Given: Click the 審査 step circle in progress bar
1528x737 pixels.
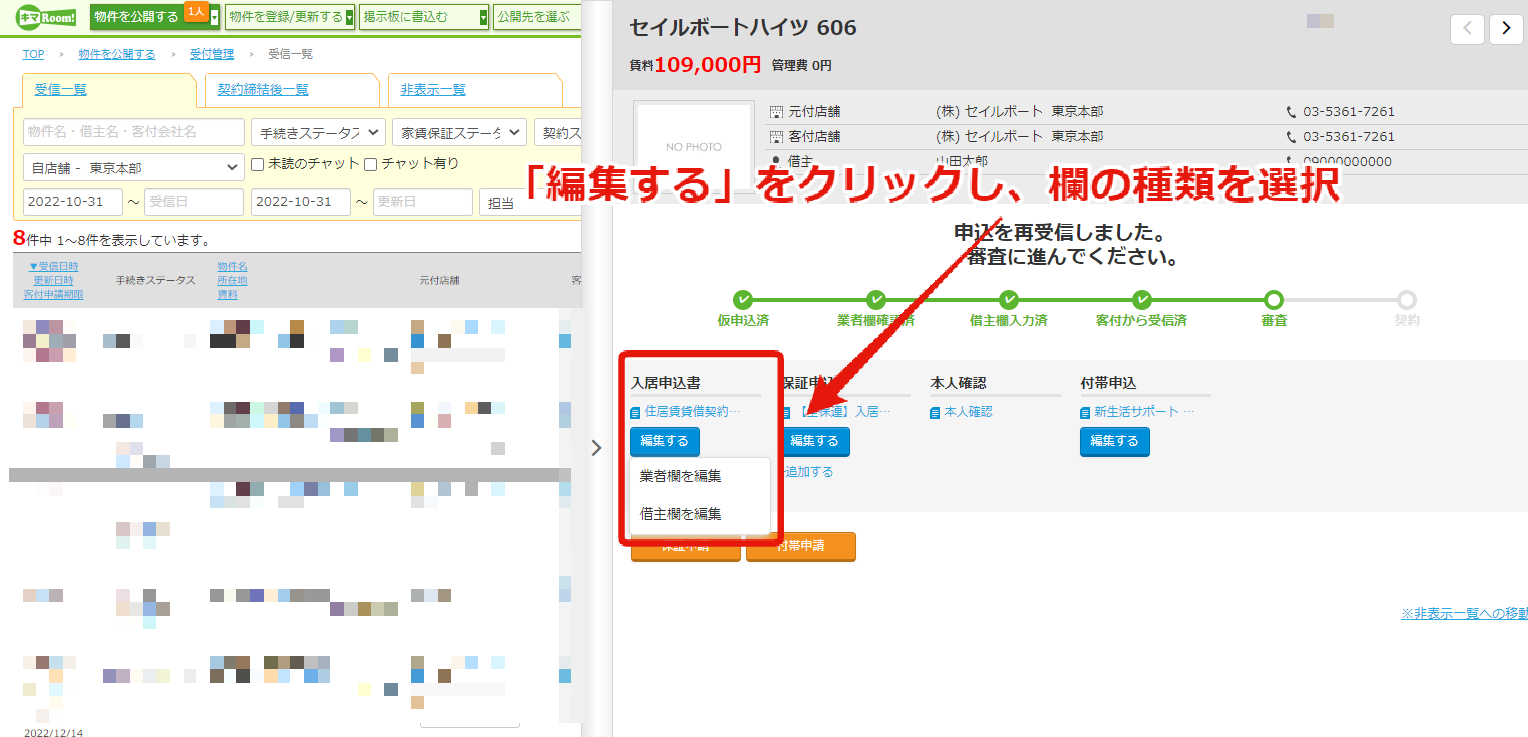Looking at the screenshot, I should click(x=1273, y=299).
